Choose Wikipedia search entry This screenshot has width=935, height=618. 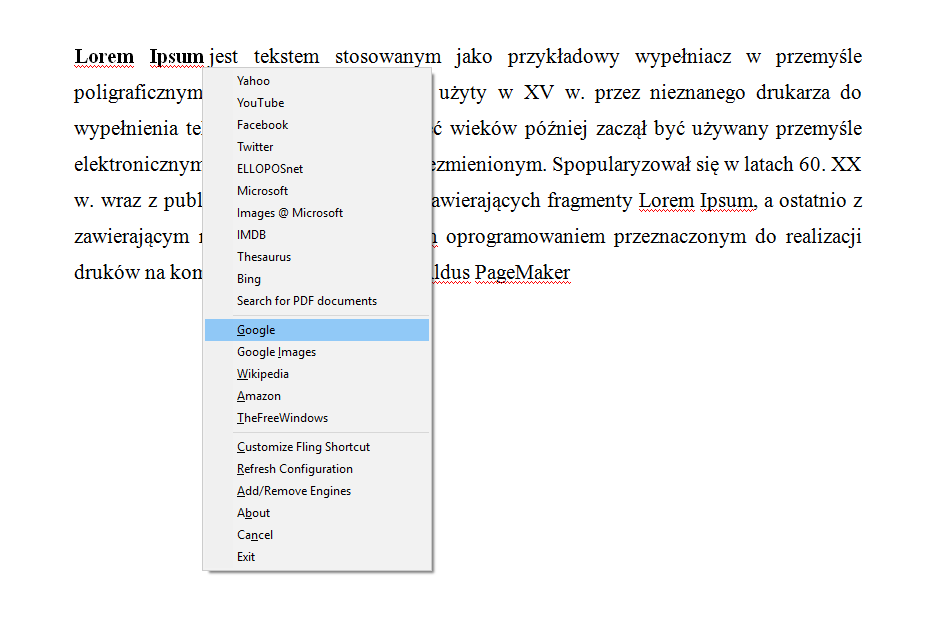click(317, 374)
